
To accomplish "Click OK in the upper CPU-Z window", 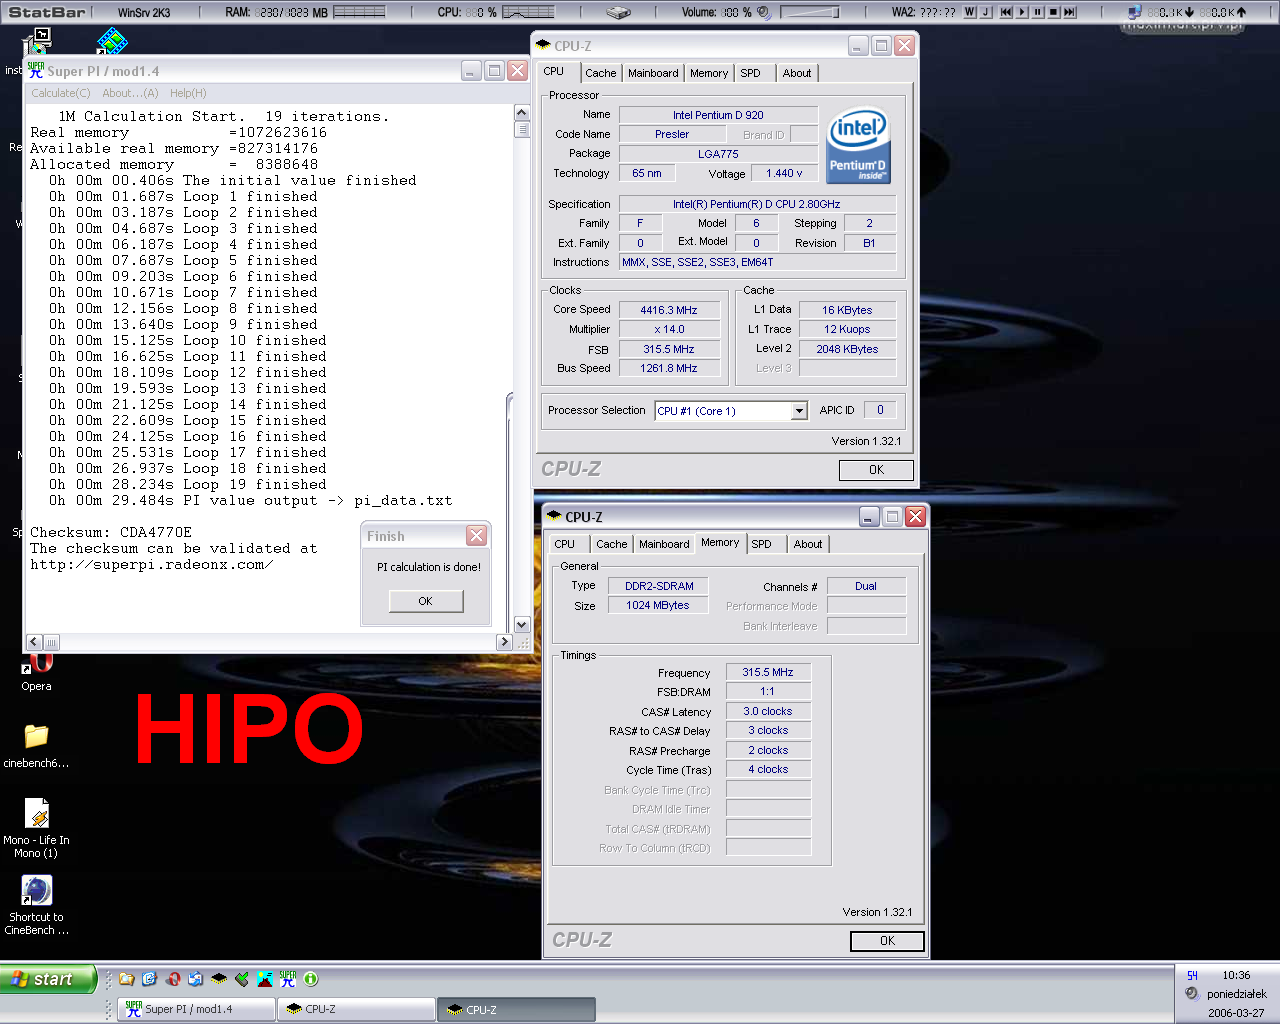I will pyautogui.click(x=876, y=470).
